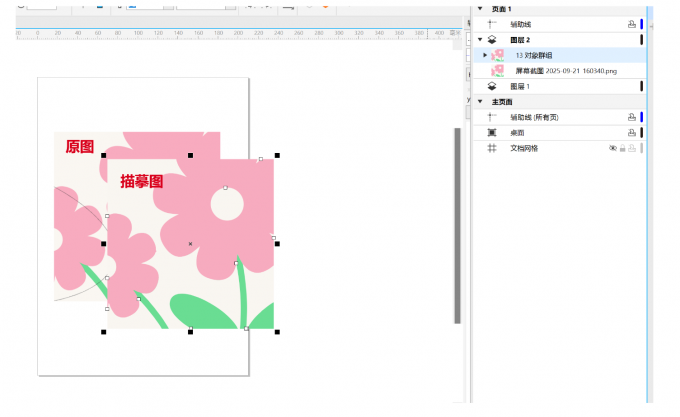Click the thumbnail of the 屏幕截图 png object
The width and height of the screenshot is (680, 417).
point(497,71)
